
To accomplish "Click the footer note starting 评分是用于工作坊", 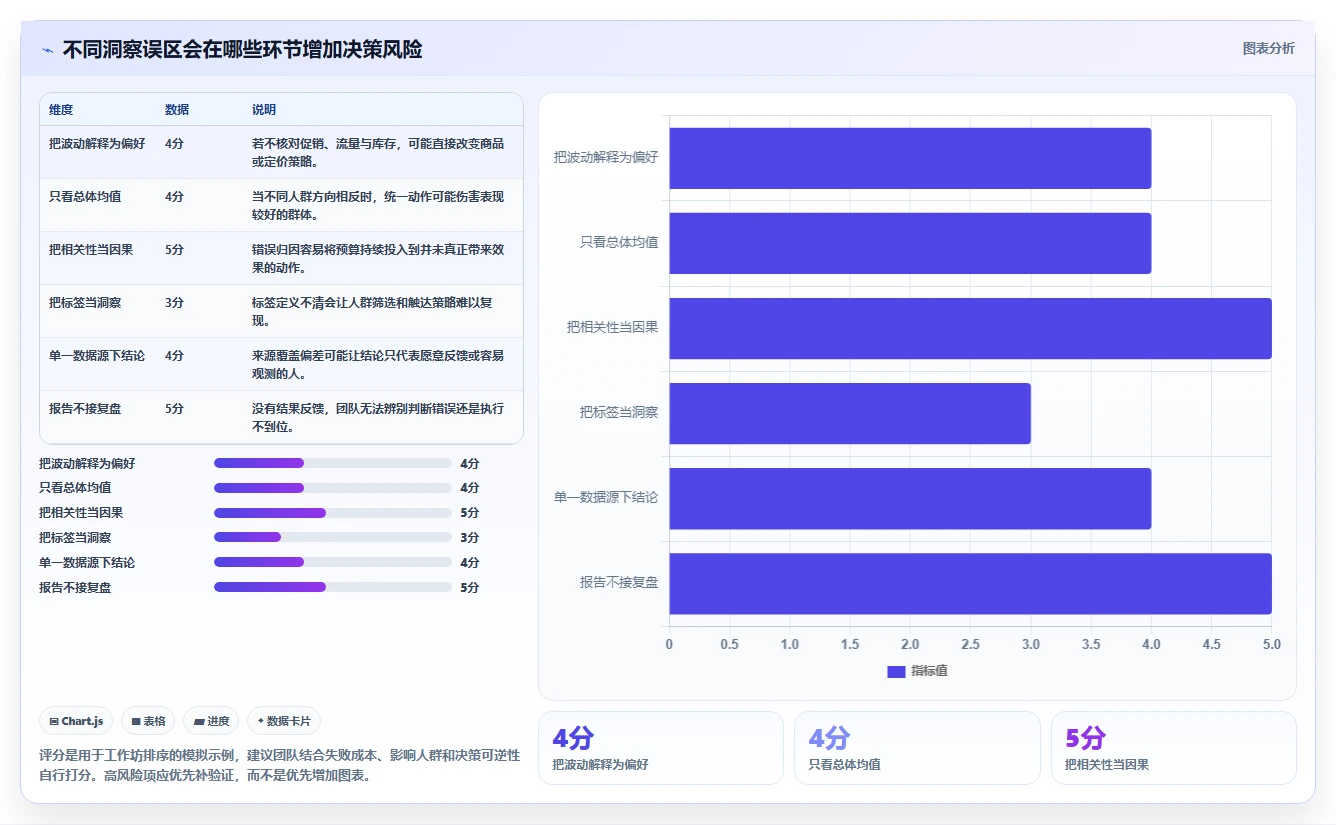I will (x=280, y=765).
